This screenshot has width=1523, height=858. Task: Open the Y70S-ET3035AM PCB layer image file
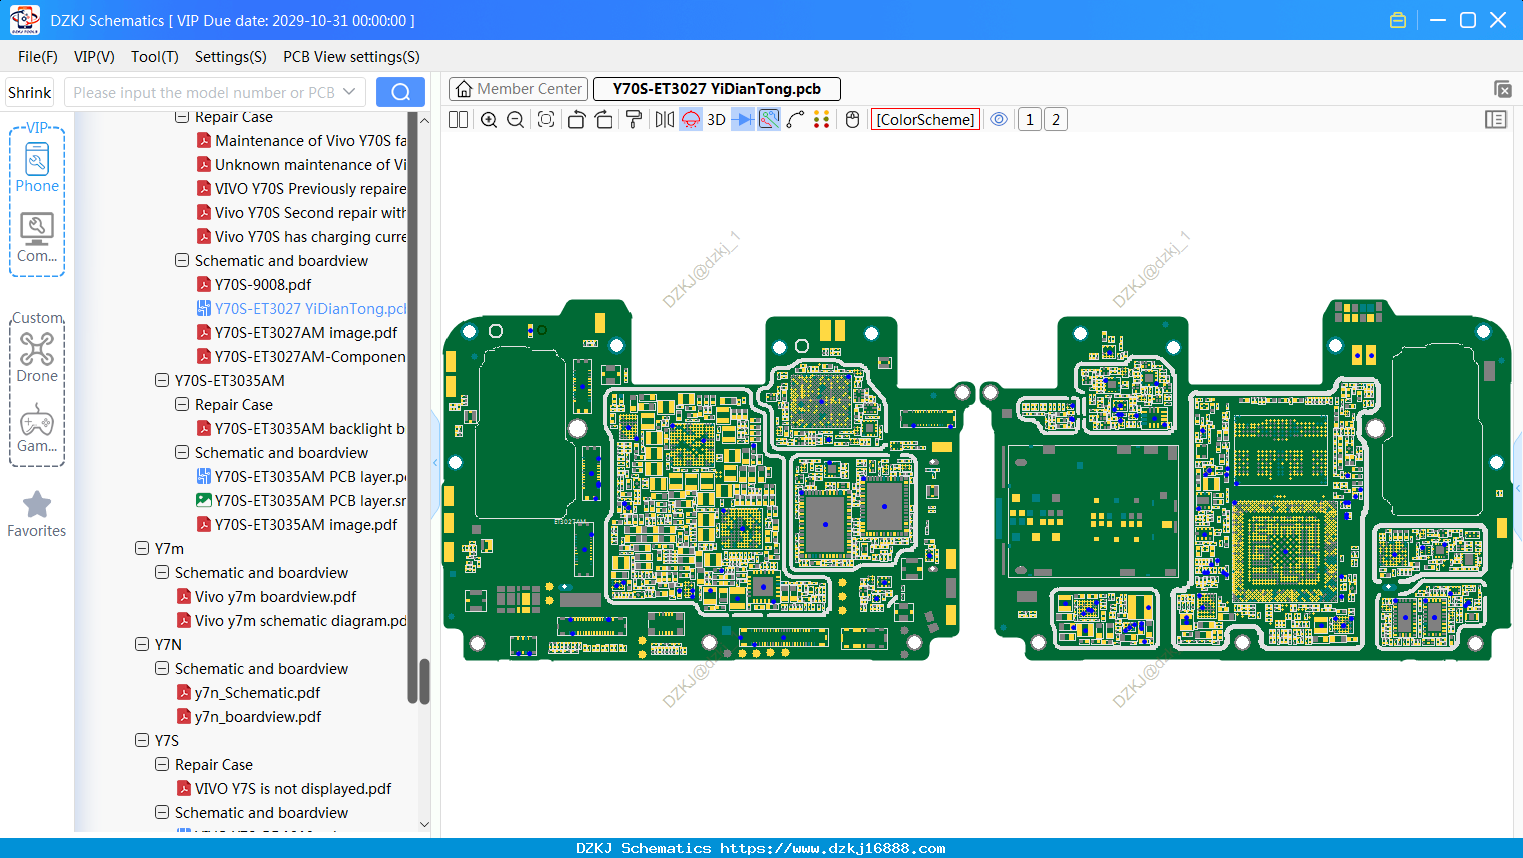tap(310, 500)
